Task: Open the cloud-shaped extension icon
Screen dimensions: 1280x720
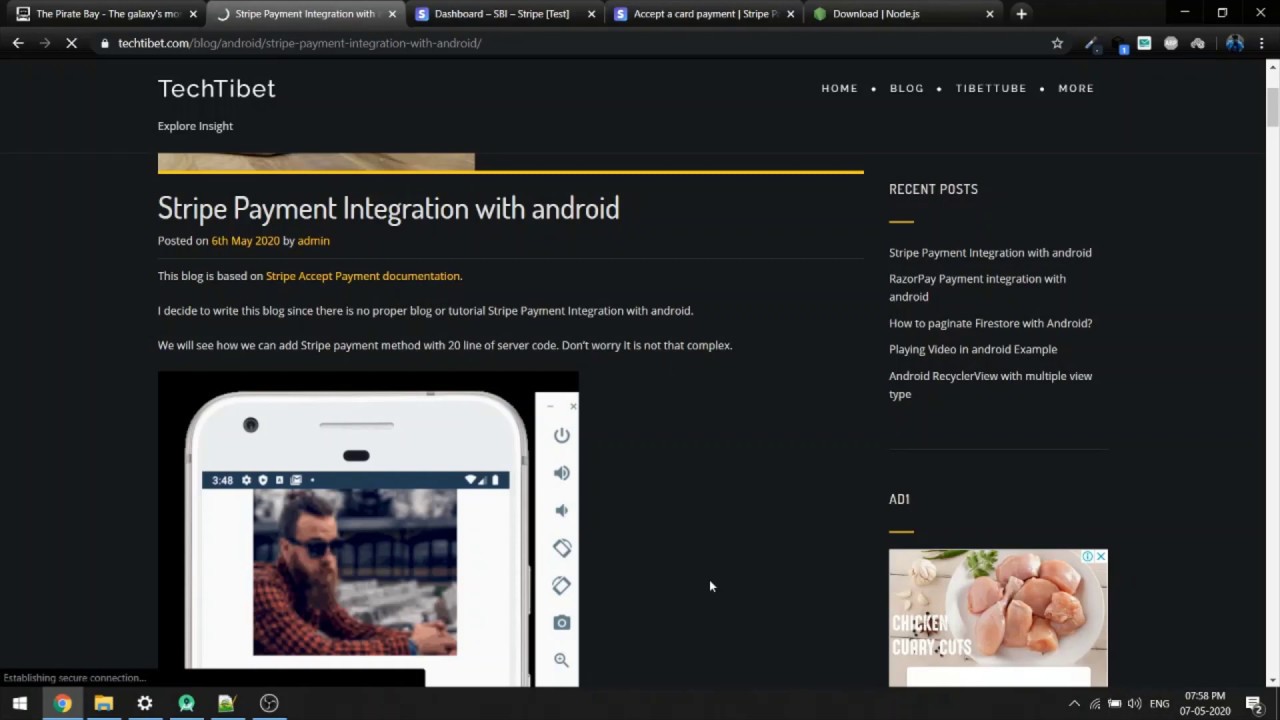Action: click(x=1197, y=43)
